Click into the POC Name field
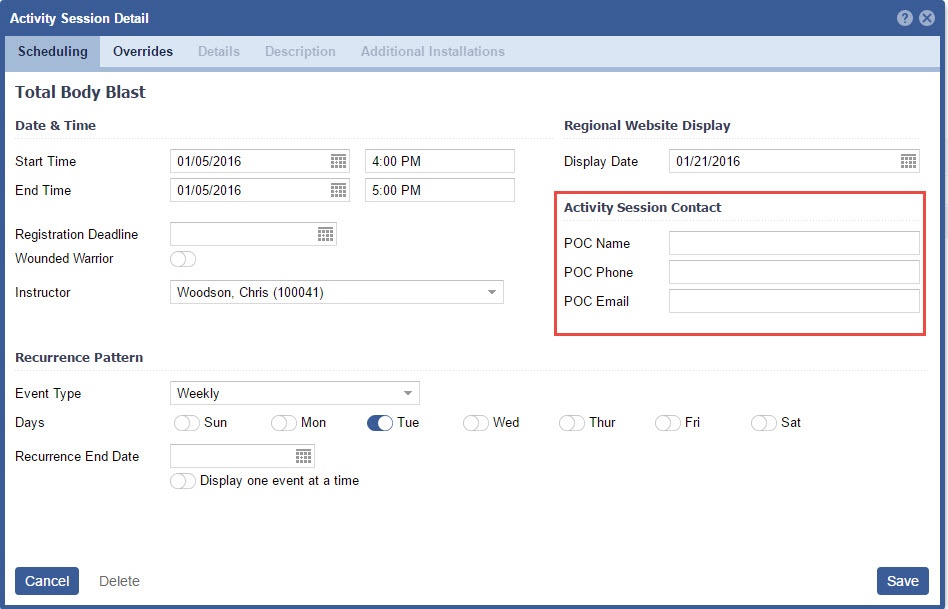Screen dimensions: 948x609 point(793,243)
